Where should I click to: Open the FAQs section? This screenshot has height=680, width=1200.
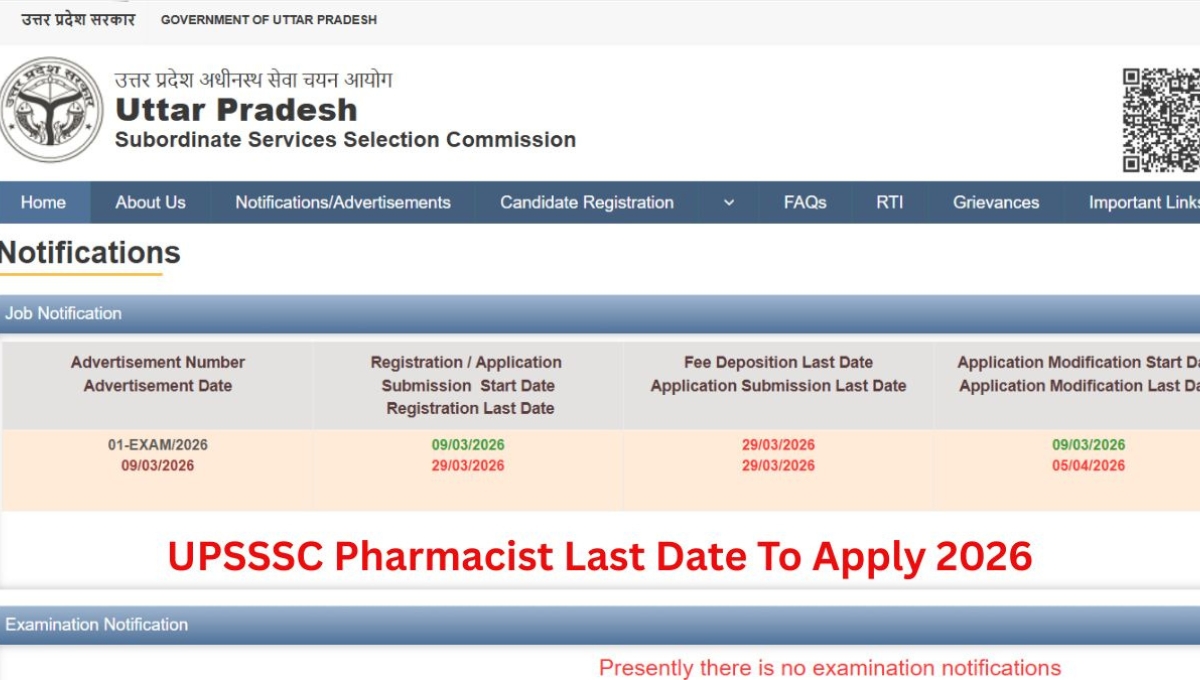804,202
